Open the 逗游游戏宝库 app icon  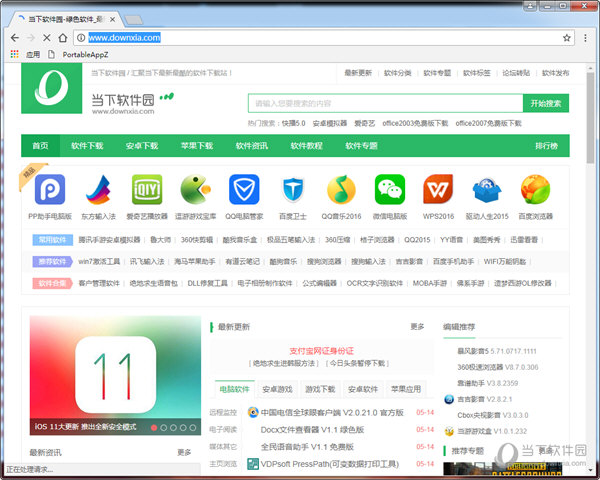click(x=196, y=189)
